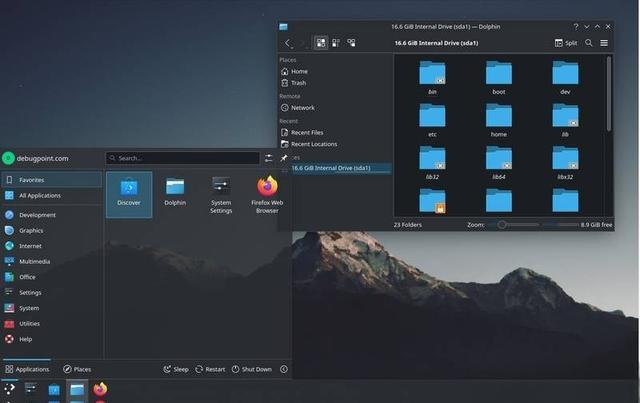Switch to Places tab in launcher
This screenshot has height=403, width=640.
77,369
